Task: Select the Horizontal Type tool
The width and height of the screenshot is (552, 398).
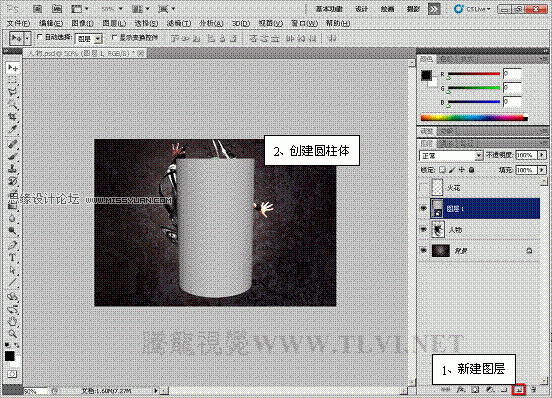Action: [x=13, y=258]
